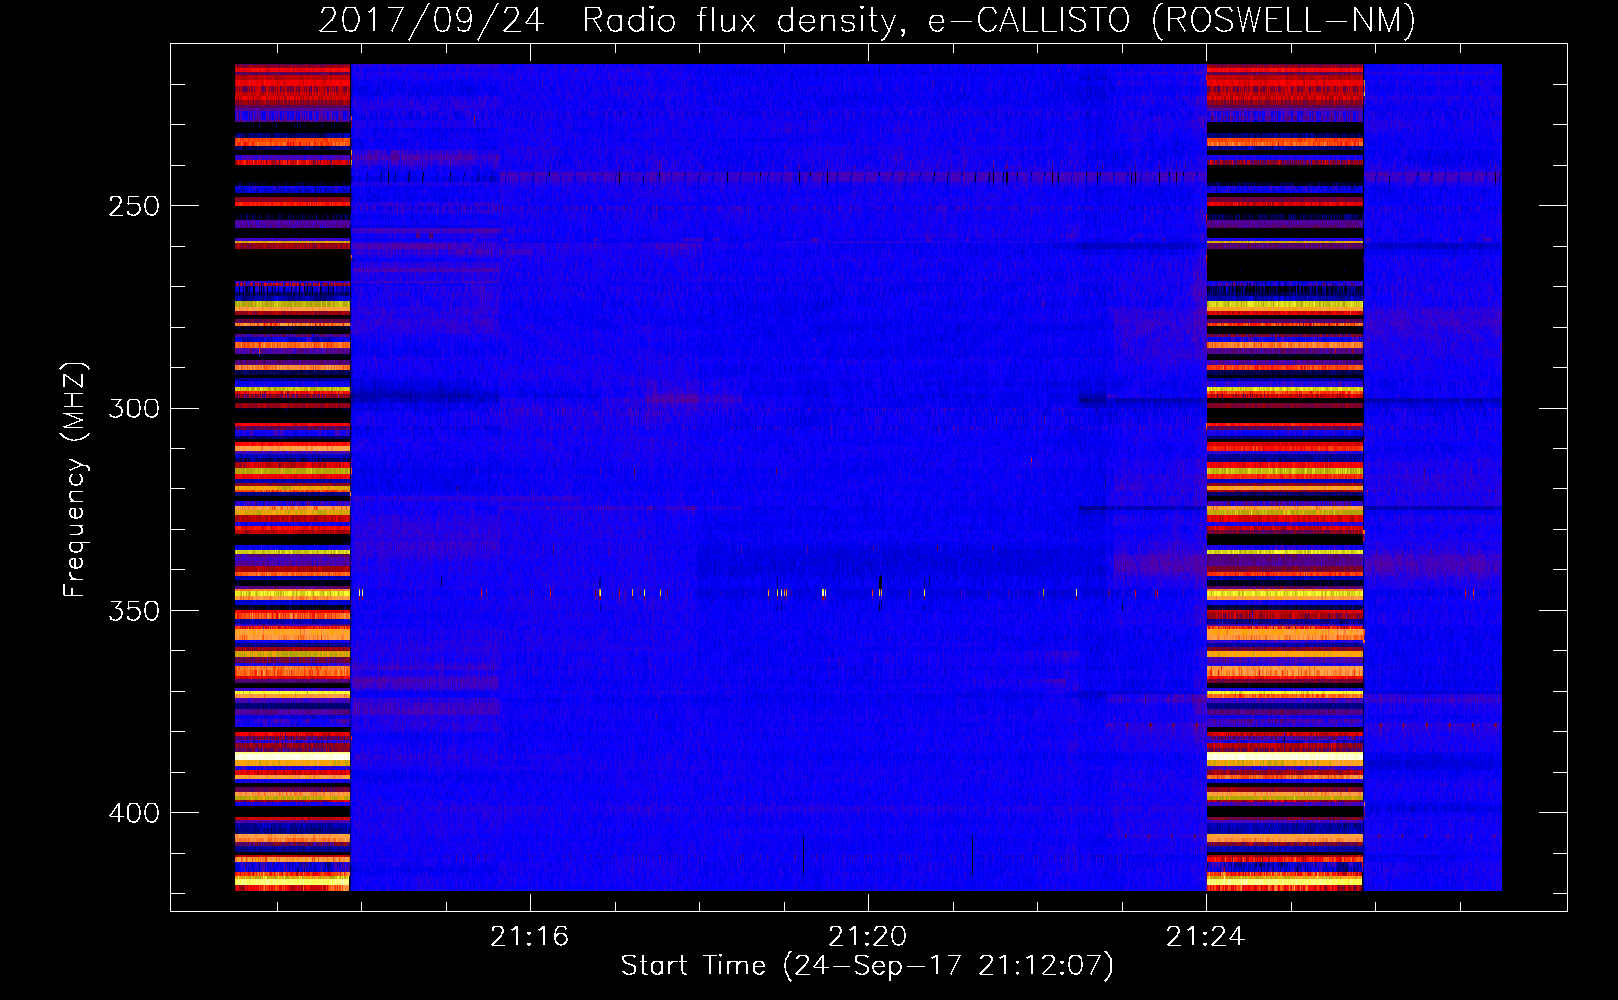Click the "Start Time (24-Sep-17 21:12:07)" label

point(867,966)
